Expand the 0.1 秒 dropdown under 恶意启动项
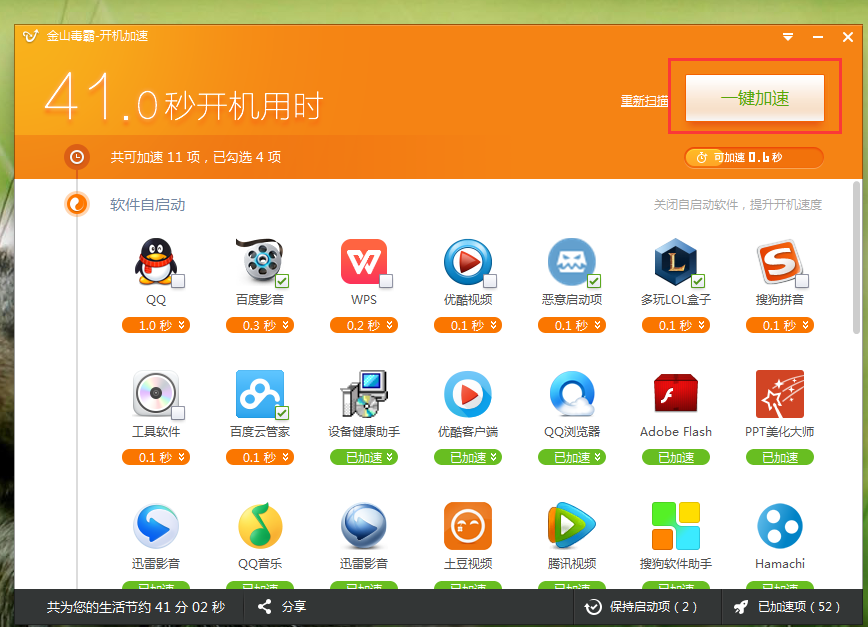868x627 pixels. tap(598, 325)
